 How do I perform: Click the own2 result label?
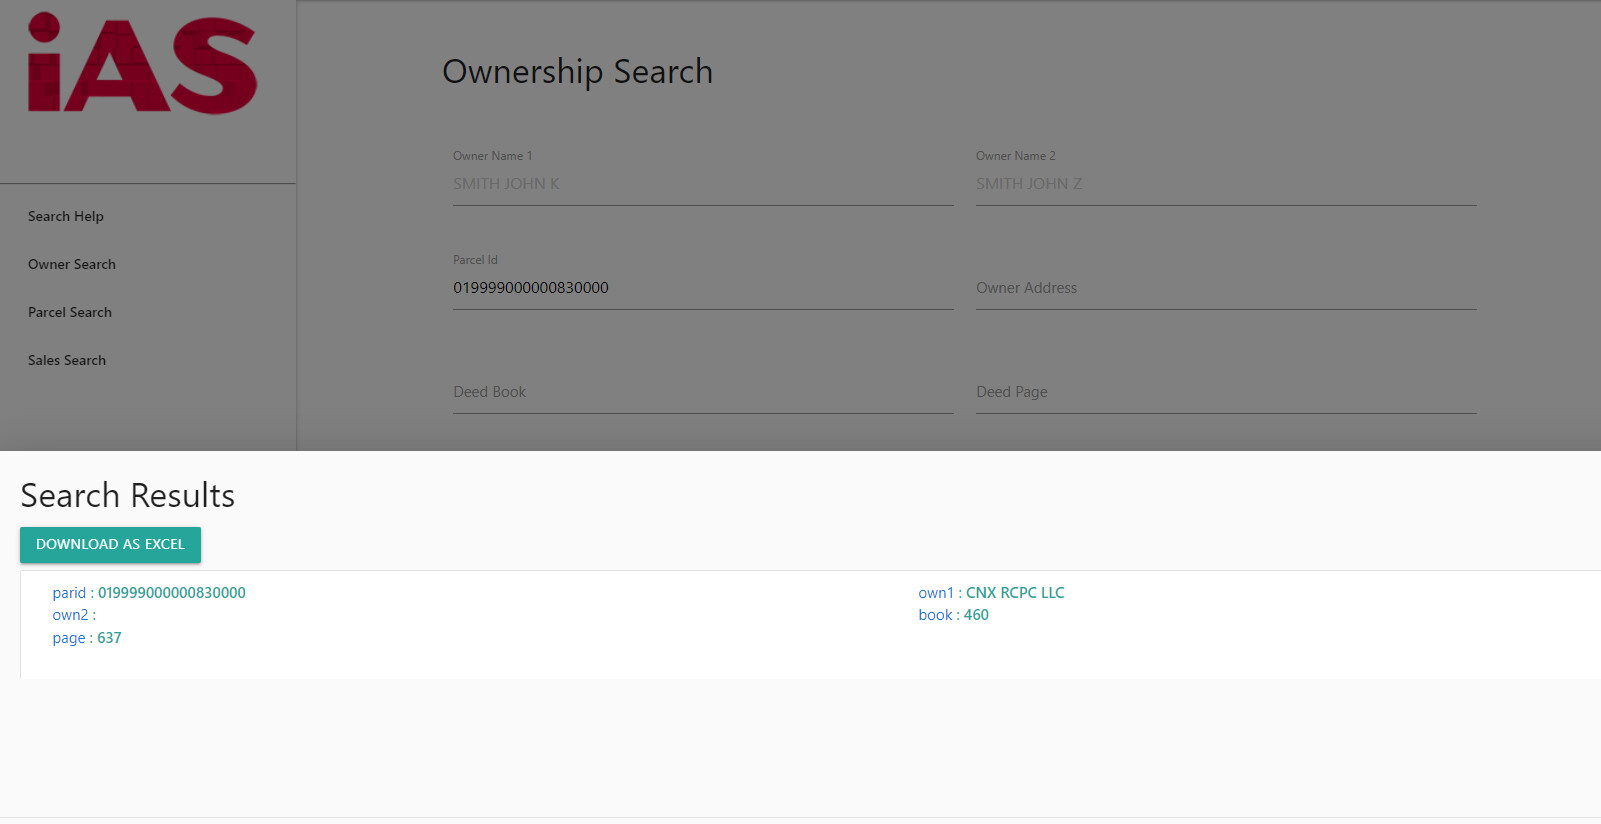[x=74, y=615]
